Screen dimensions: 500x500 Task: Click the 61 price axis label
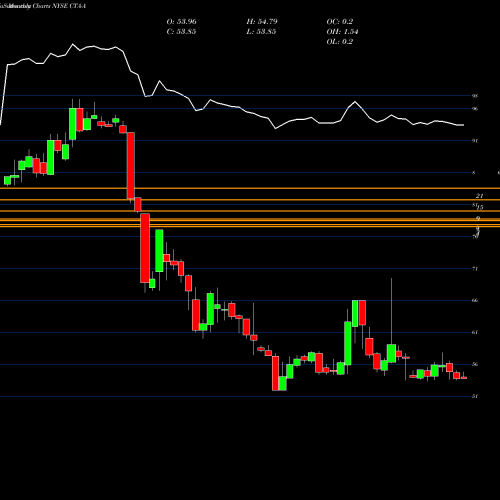(475, 332)
